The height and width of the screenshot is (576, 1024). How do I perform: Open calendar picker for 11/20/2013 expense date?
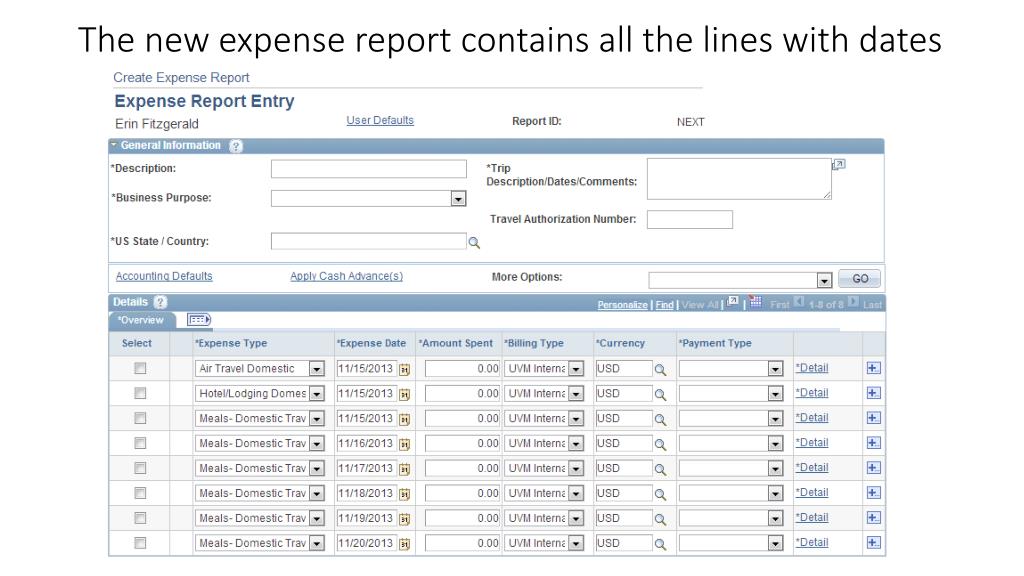coord(405,544)
